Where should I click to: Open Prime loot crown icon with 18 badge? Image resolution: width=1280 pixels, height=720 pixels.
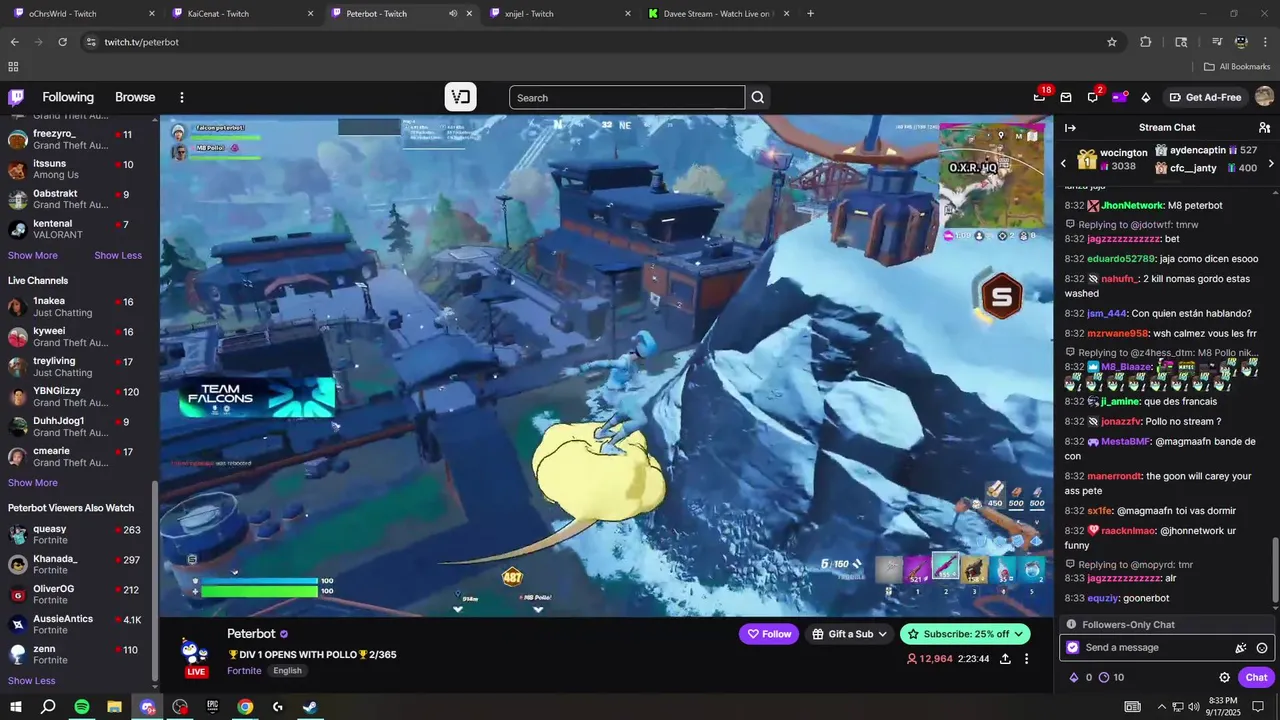coord(1040,97)
